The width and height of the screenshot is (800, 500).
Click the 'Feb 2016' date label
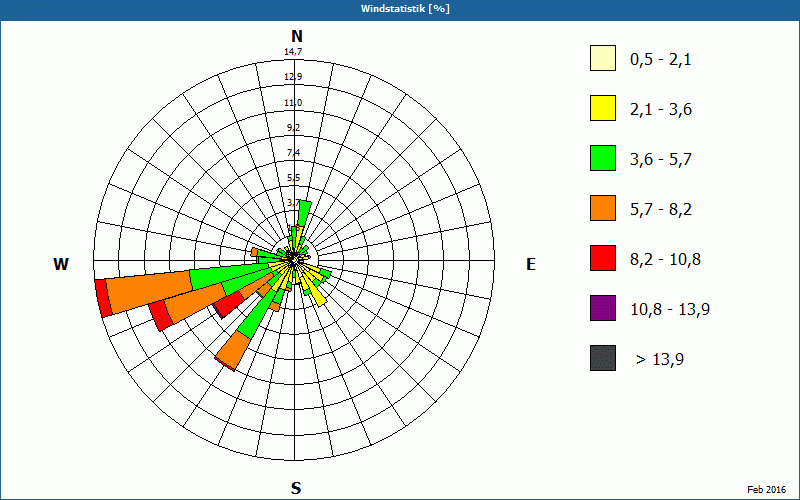coord(767,489)
